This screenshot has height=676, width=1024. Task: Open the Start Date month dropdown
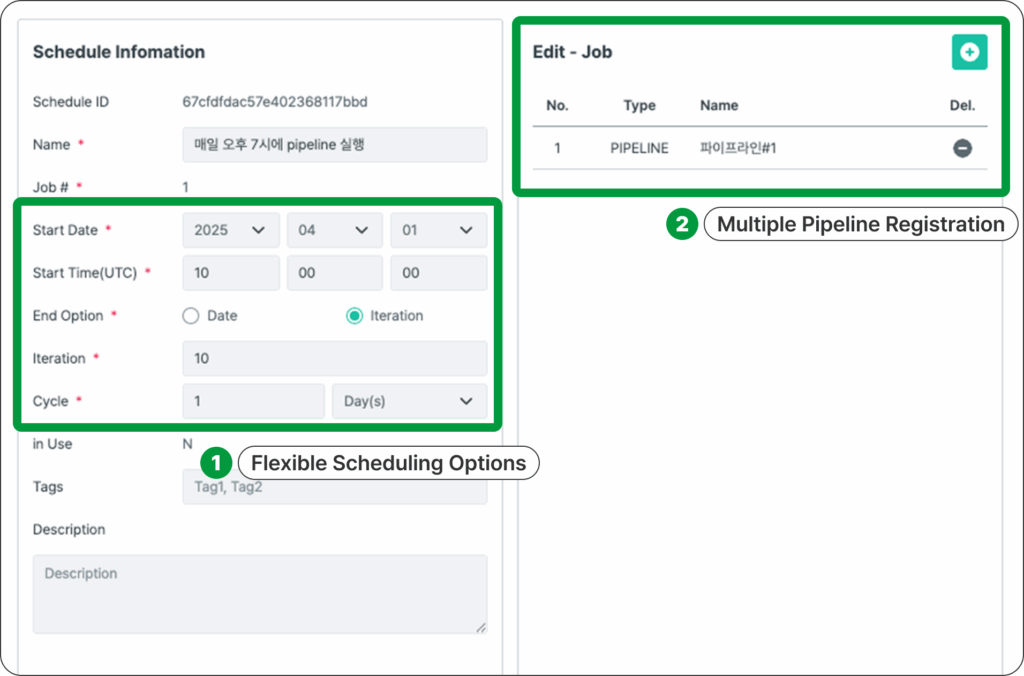point(334,230)
